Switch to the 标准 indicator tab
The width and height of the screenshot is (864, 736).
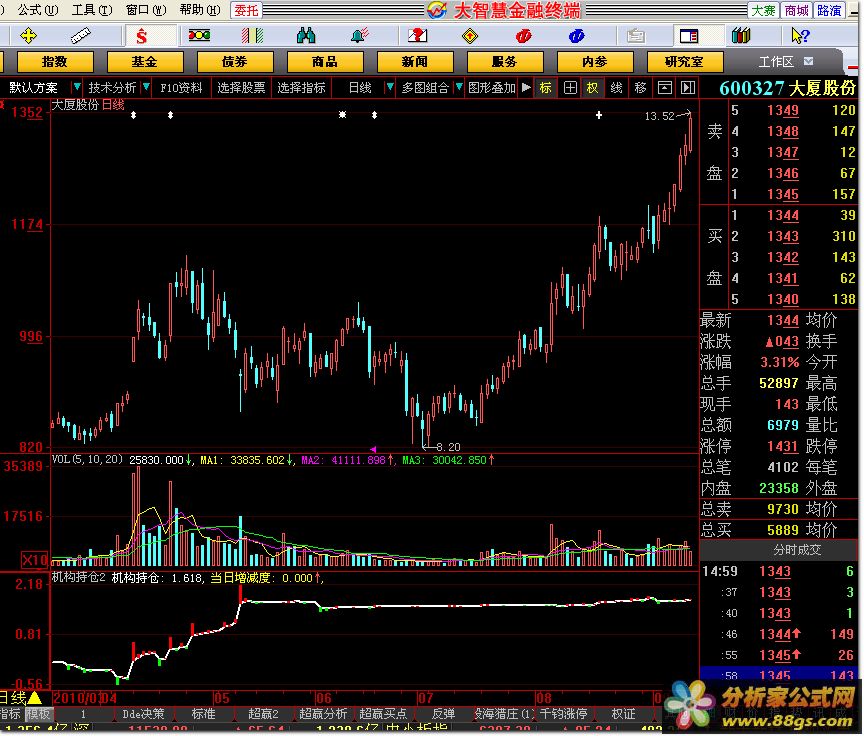coord(203,714)
